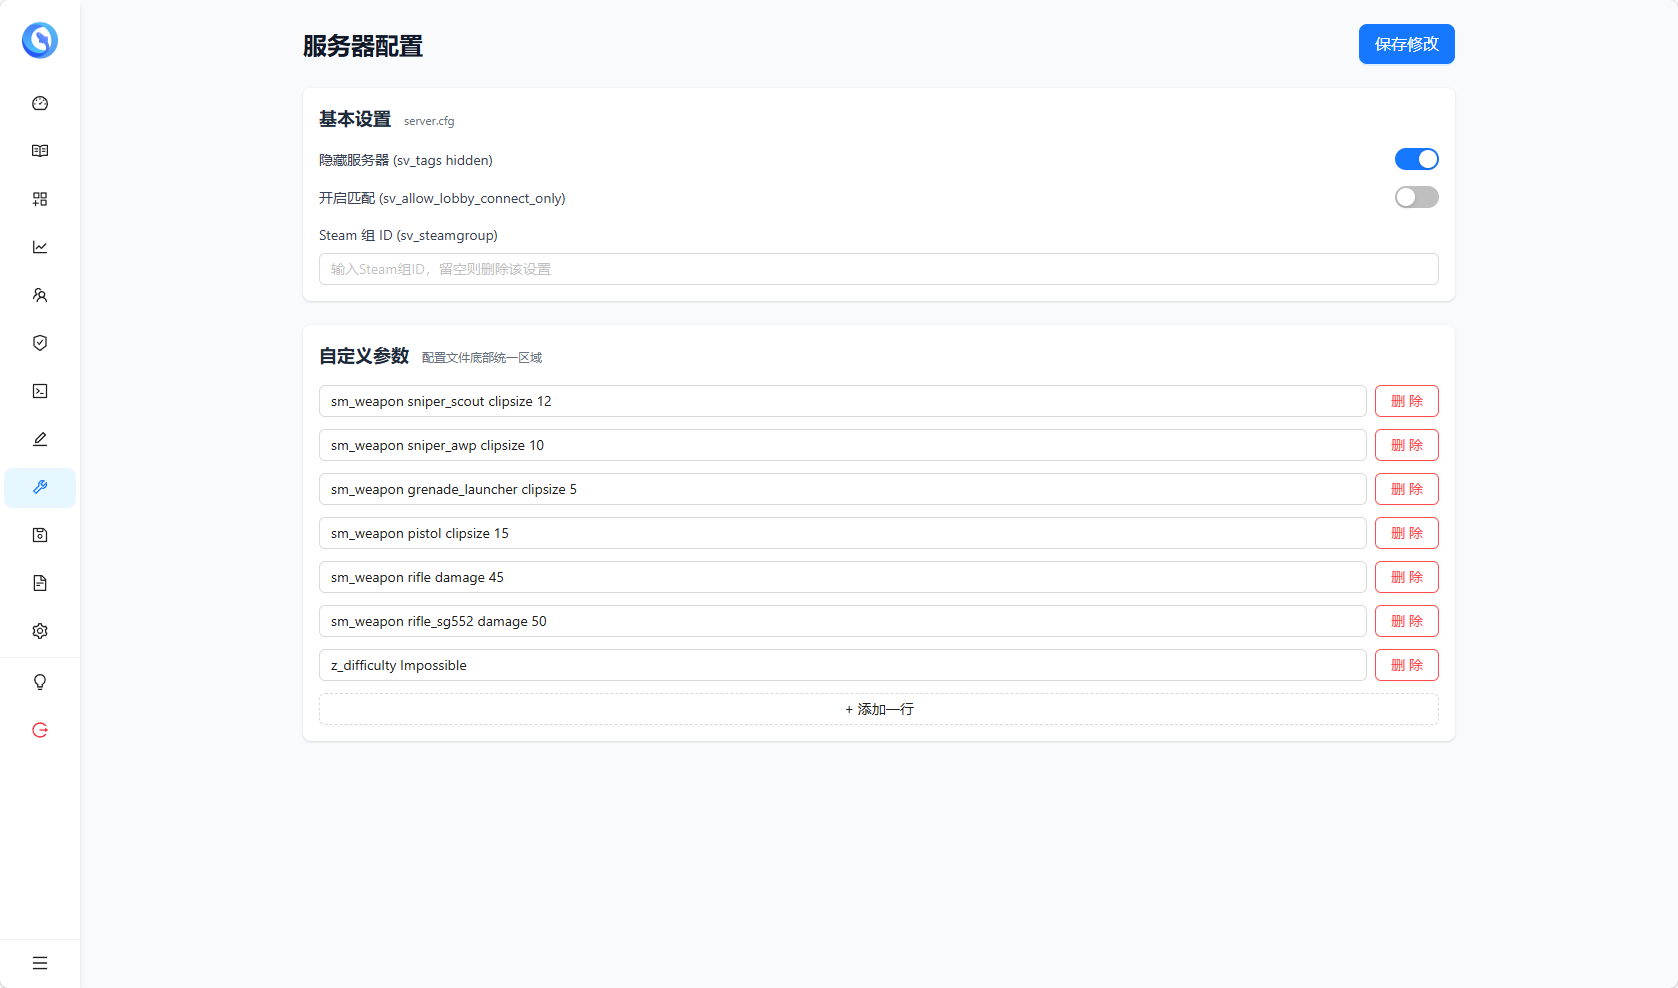Click the 添加一行 add row button
This screenshot has height=988, width=1678.
(x=878, y=709)
